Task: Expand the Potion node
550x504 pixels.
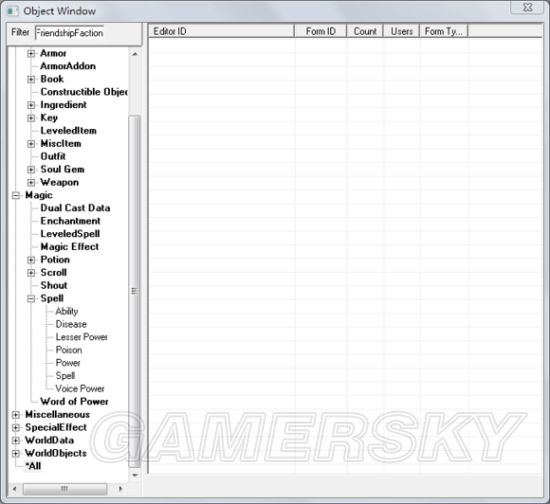Action: pyautogui.click(x=31, y=260)
